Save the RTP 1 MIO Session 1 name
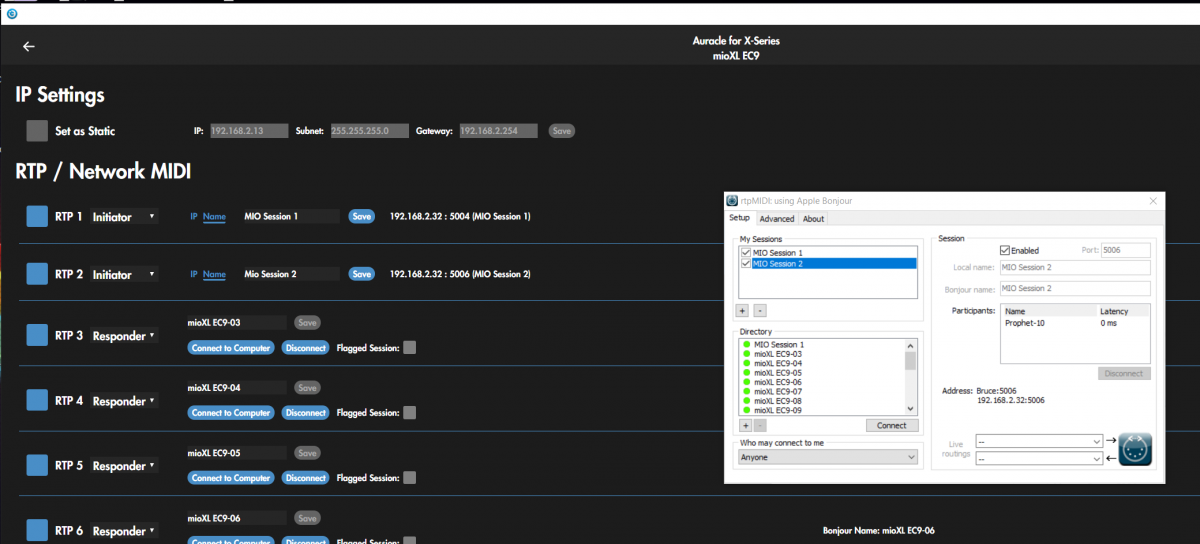1200x544 pixels. 361,216
